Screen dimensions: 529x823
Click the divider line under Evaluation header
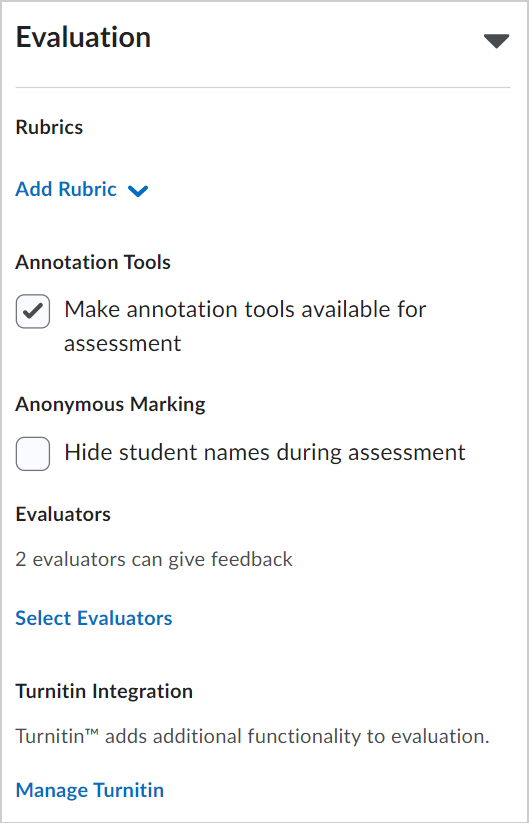tap(263, 87)
